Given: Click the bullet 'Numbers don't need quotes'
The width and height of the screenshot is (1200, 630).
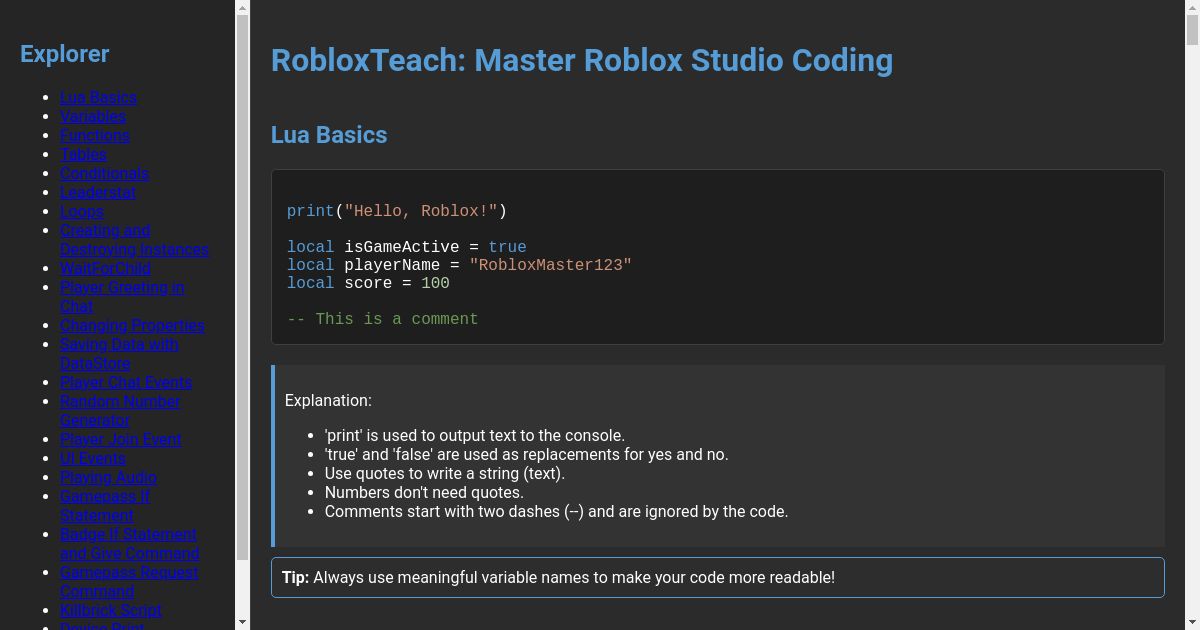Looking at the screenshot, I should point(424,492).
